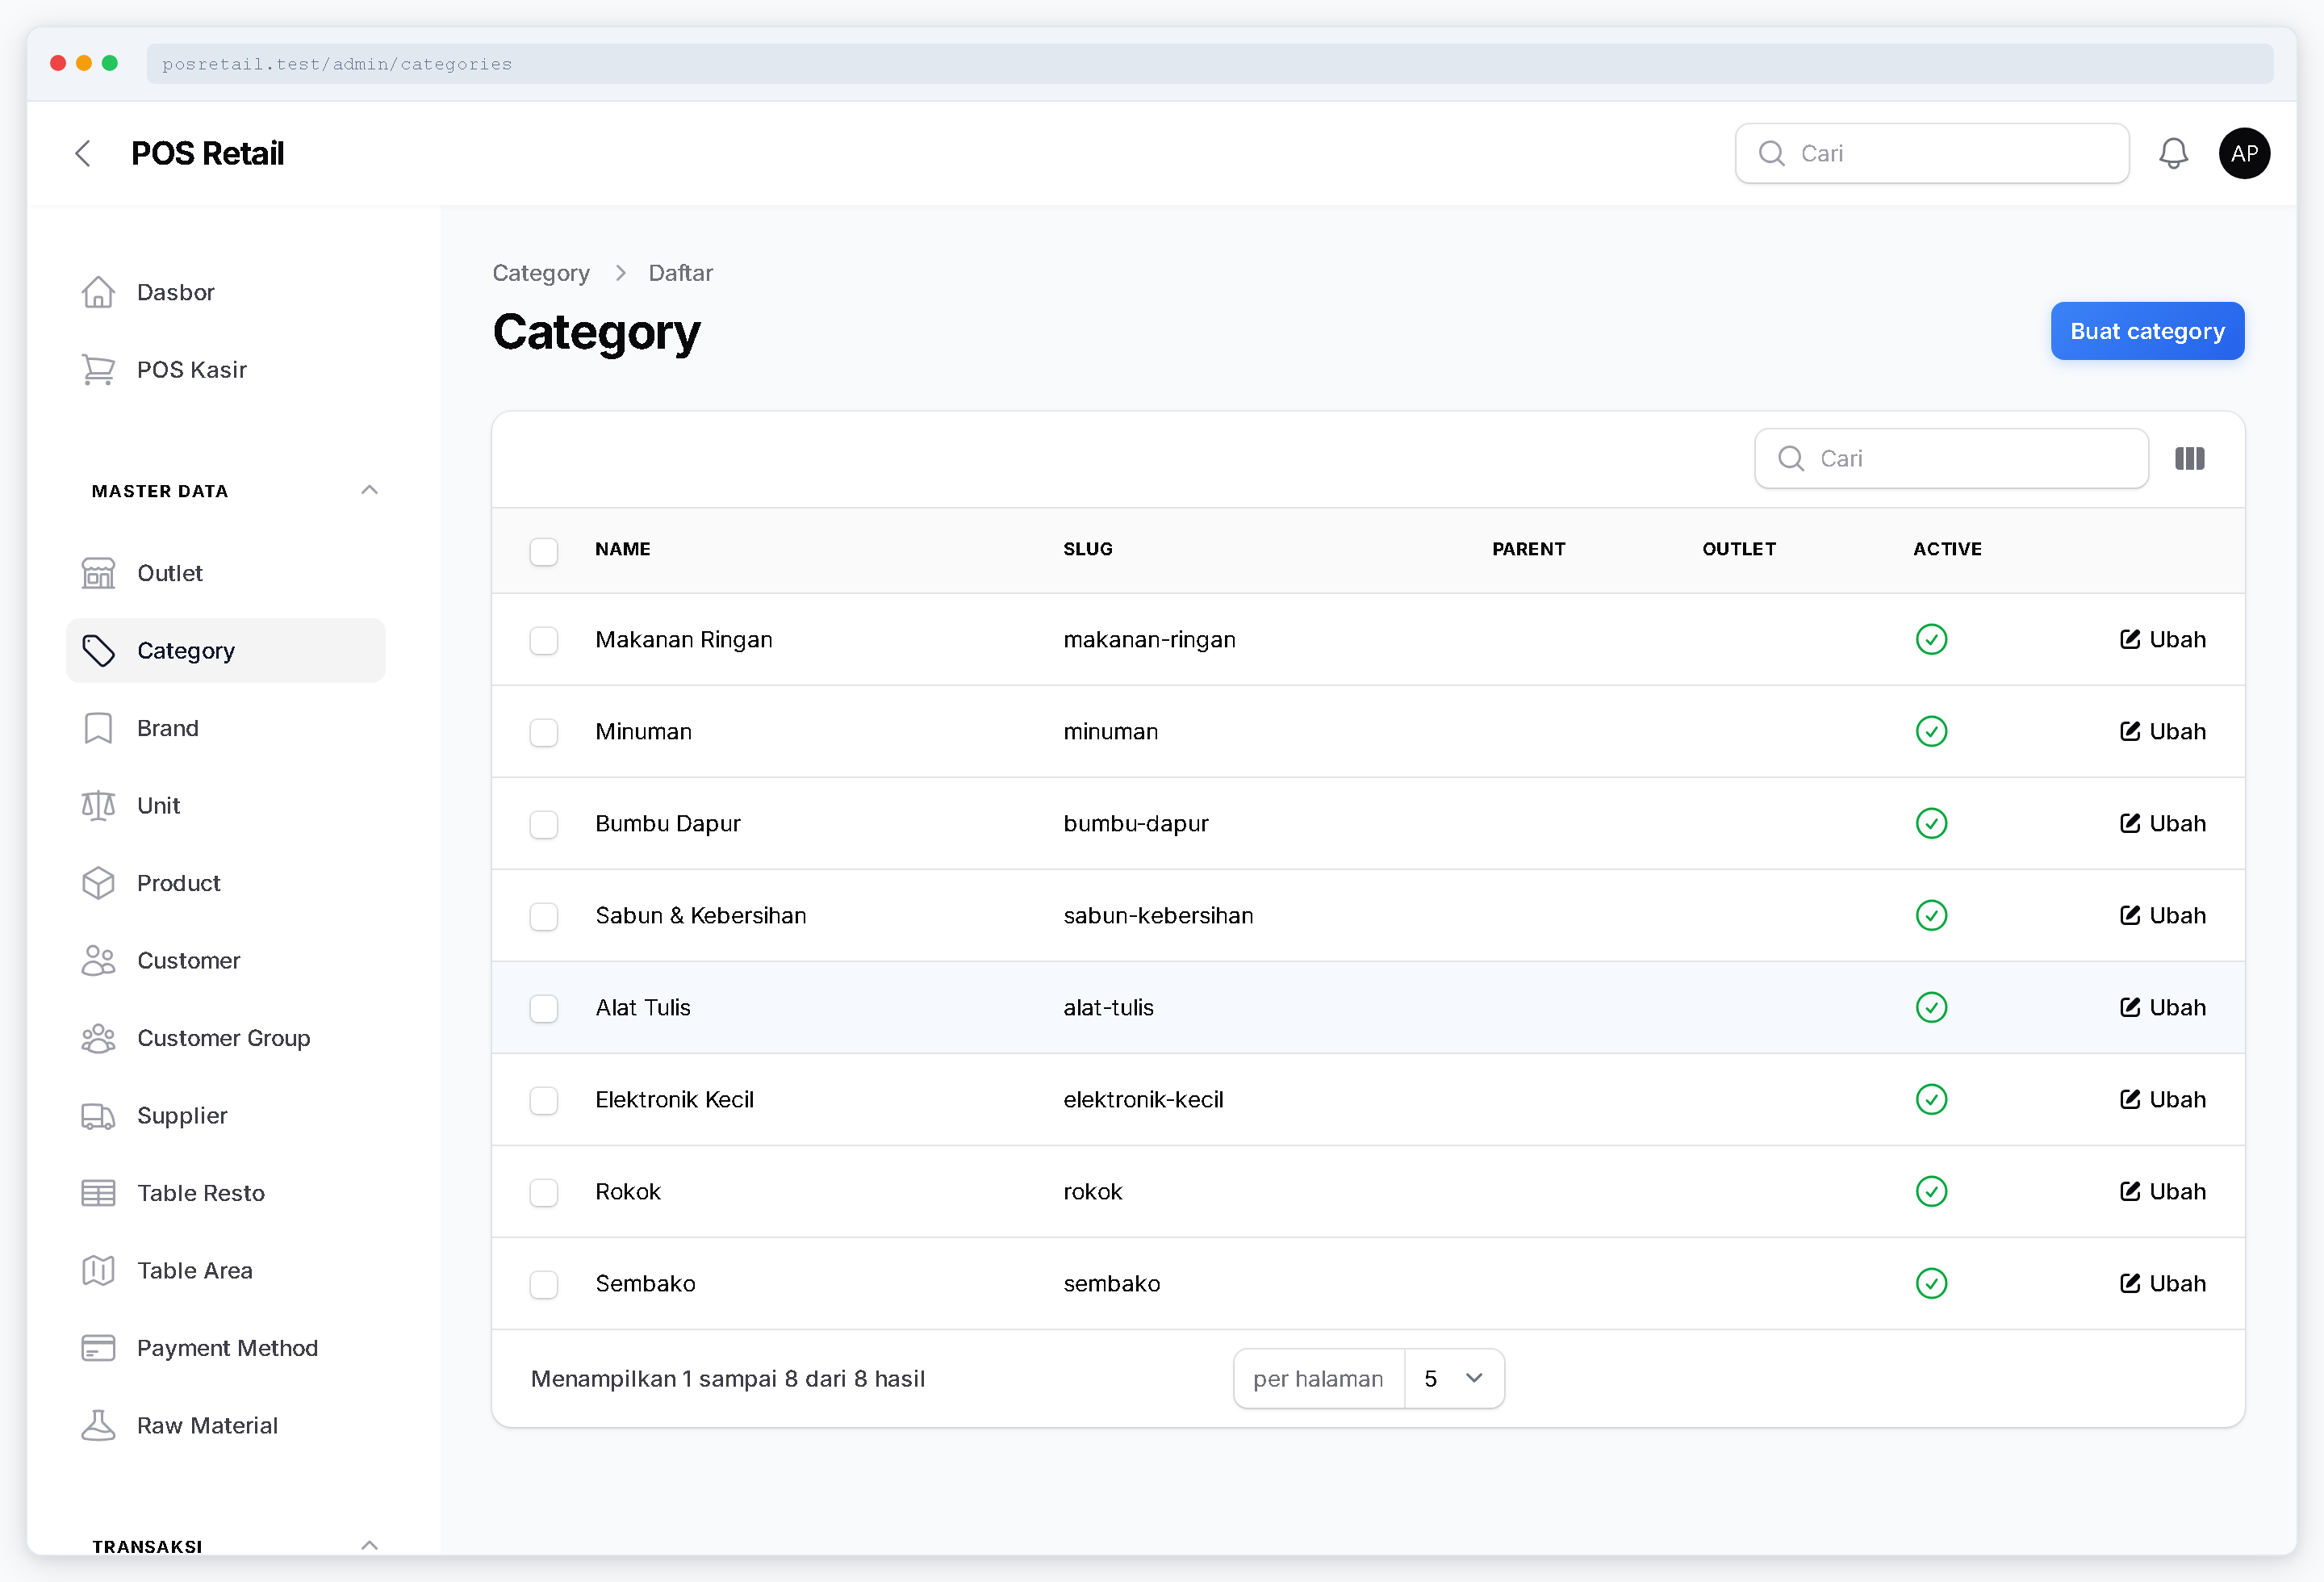Screen dimensions: 2324x1582
Task: Click the browser address bar
Action: 1210,64
